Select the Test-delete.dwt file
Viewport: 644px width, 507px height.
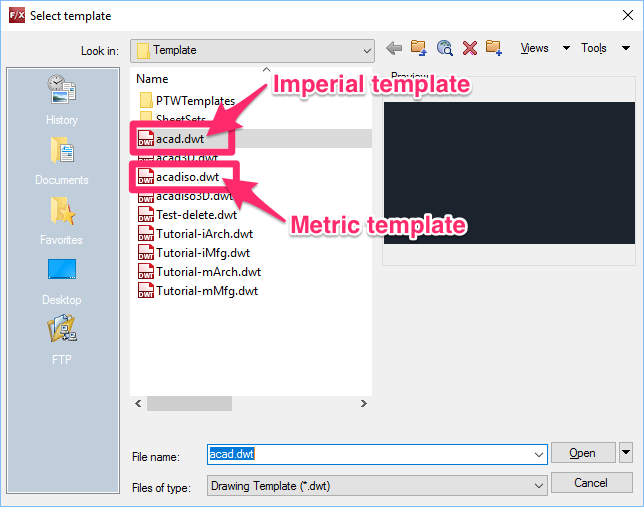[187, 215]
